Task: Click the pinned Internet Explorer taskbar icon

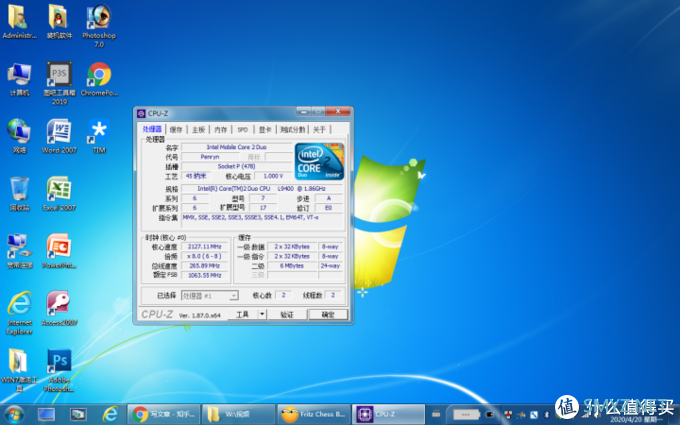Action: pyautogui.click(x=110, y=415)
